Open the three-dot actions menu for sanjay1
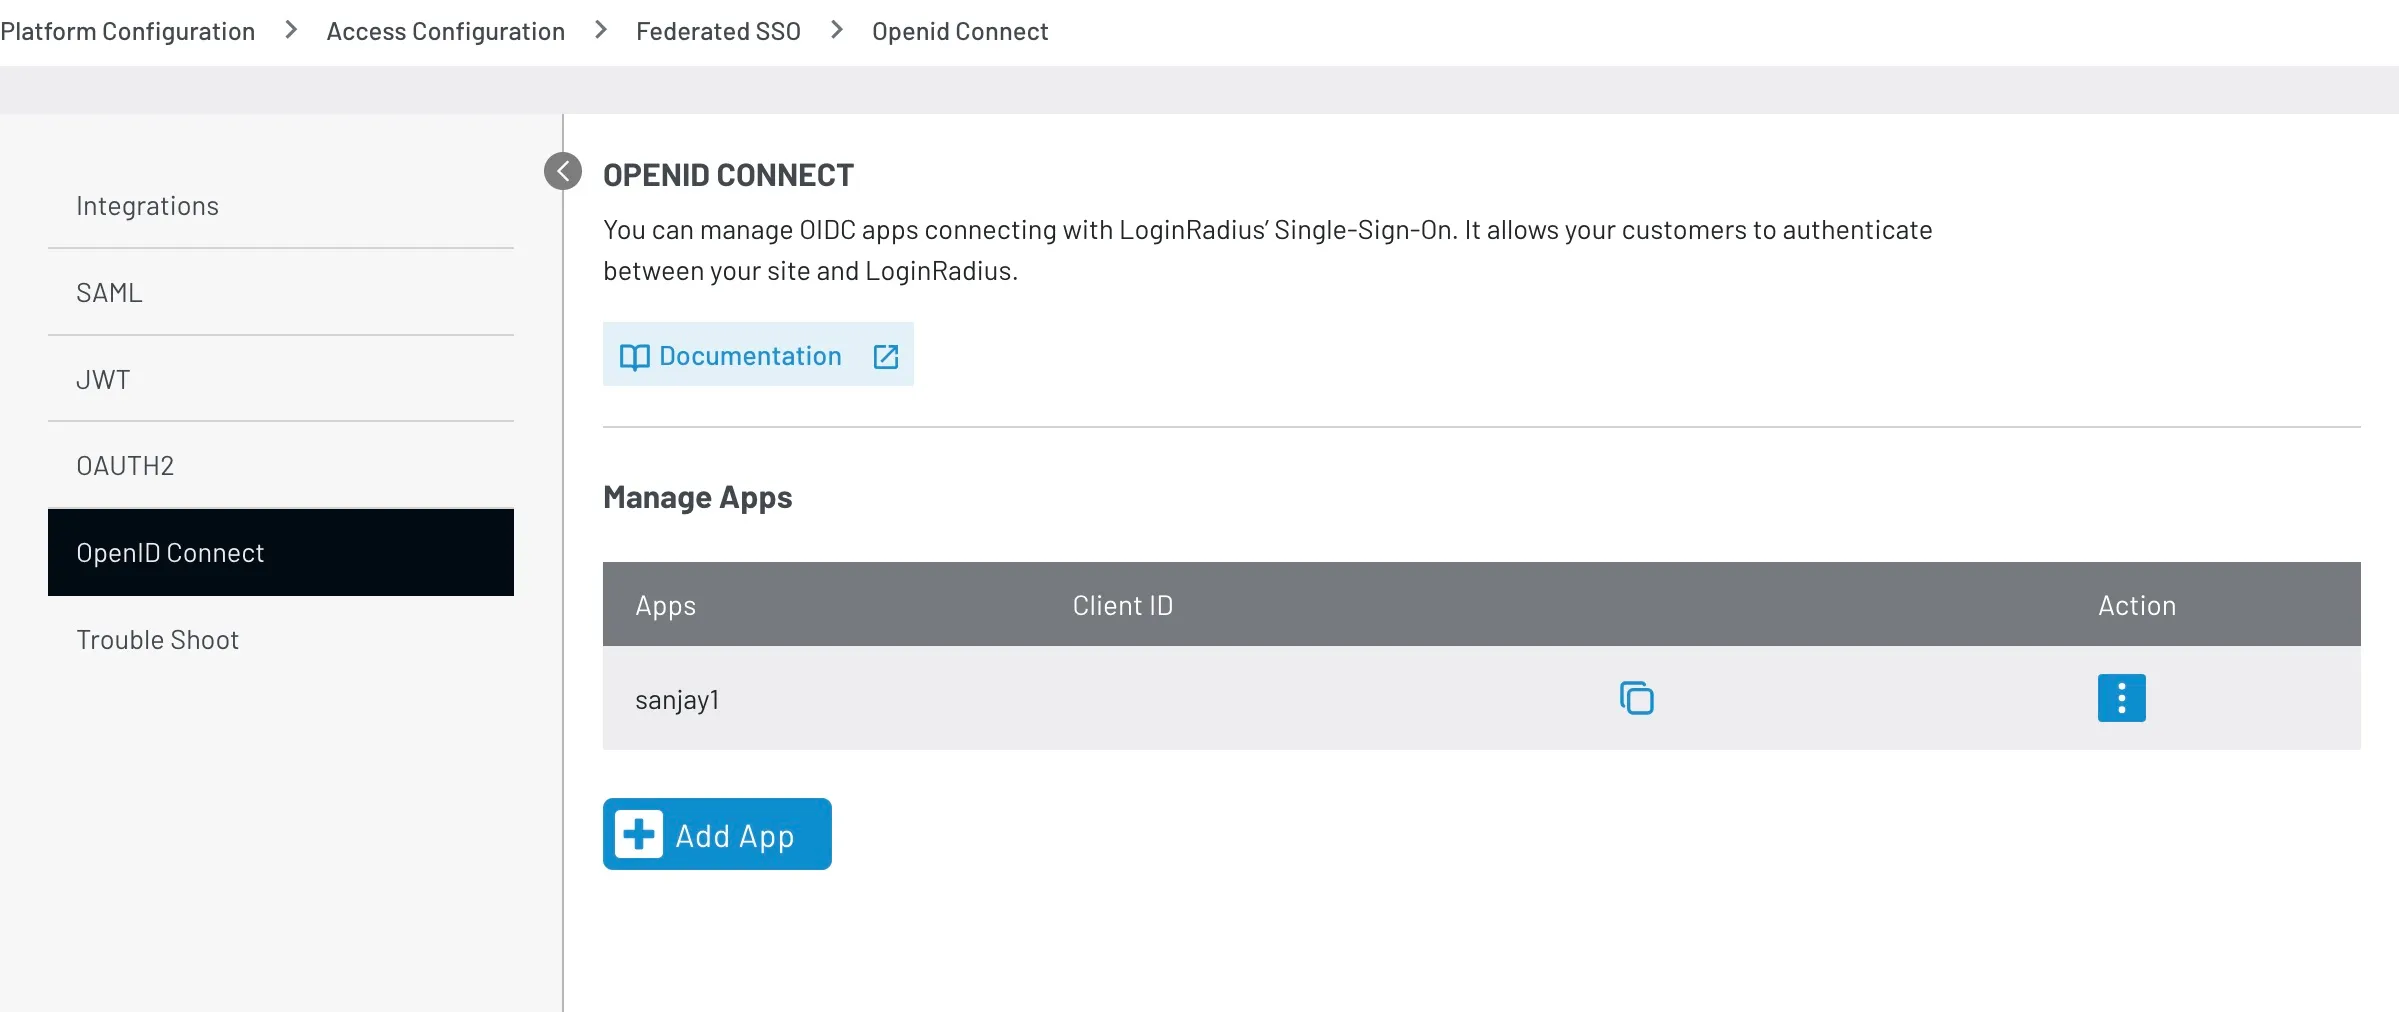Screen dimensions: 2399x1012 pyautogui.click(x=2122, y=698)
